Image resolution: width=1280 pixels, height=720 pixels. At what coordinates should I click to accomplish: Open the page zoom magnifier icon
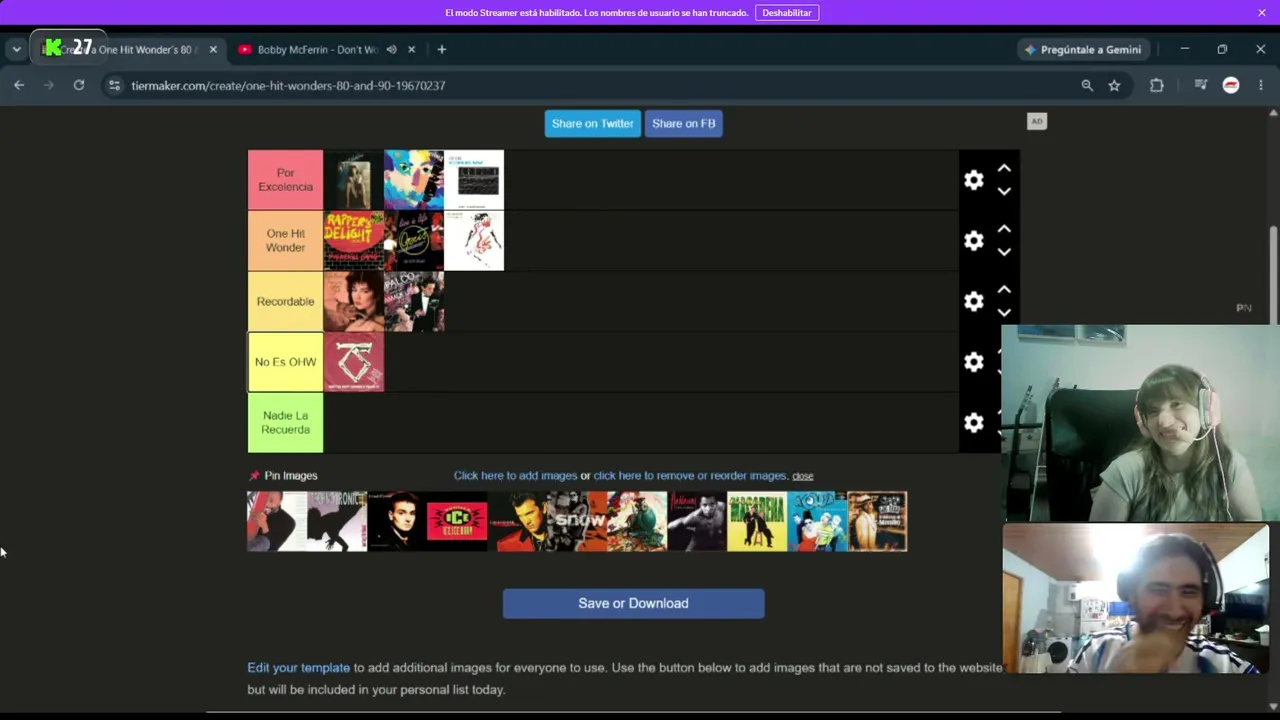pyautogui.click(x=1087, y=86)
